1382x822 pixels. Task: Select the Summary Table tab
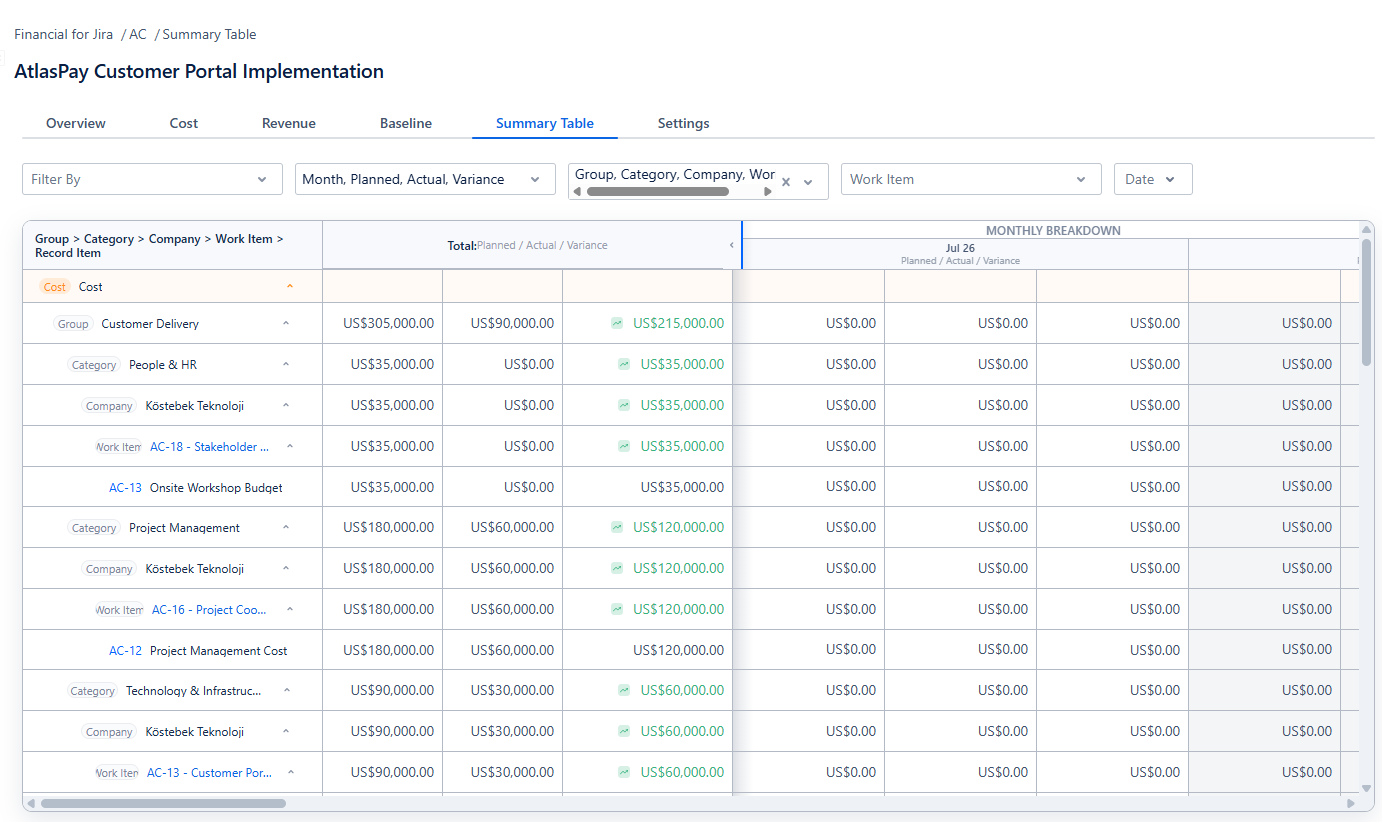pyautogui.click(x=545, y=123)
